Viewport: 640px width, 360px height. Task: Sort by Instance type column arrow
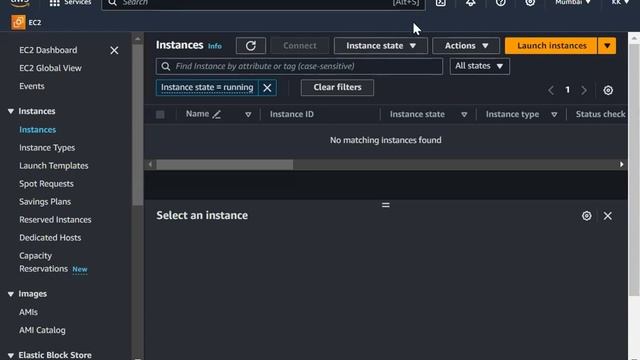coord(554,115)
